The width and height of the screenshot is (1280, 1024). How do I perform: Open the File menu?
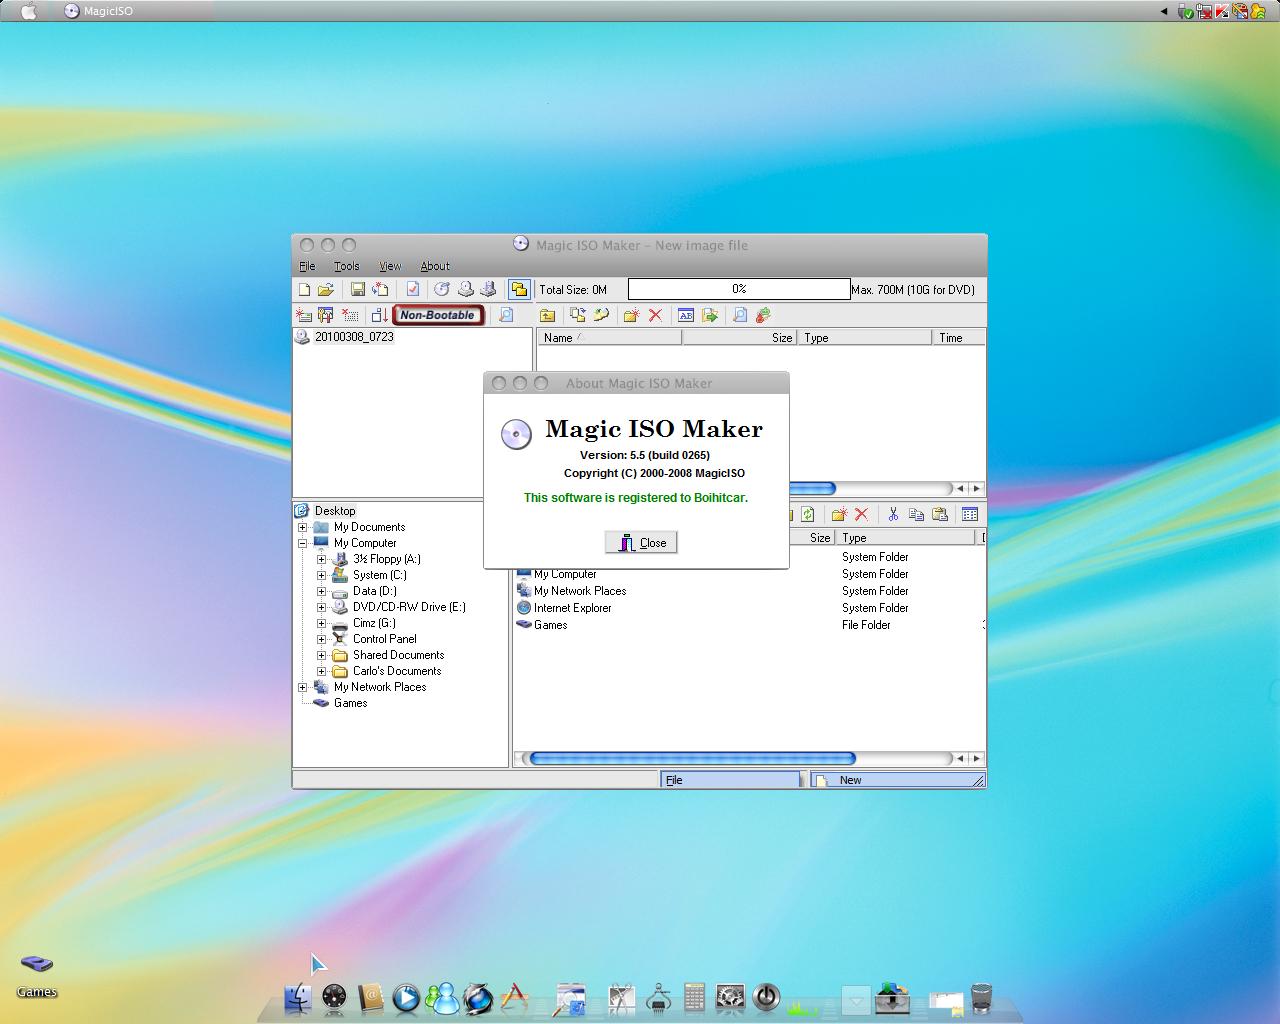click(307, 266)
